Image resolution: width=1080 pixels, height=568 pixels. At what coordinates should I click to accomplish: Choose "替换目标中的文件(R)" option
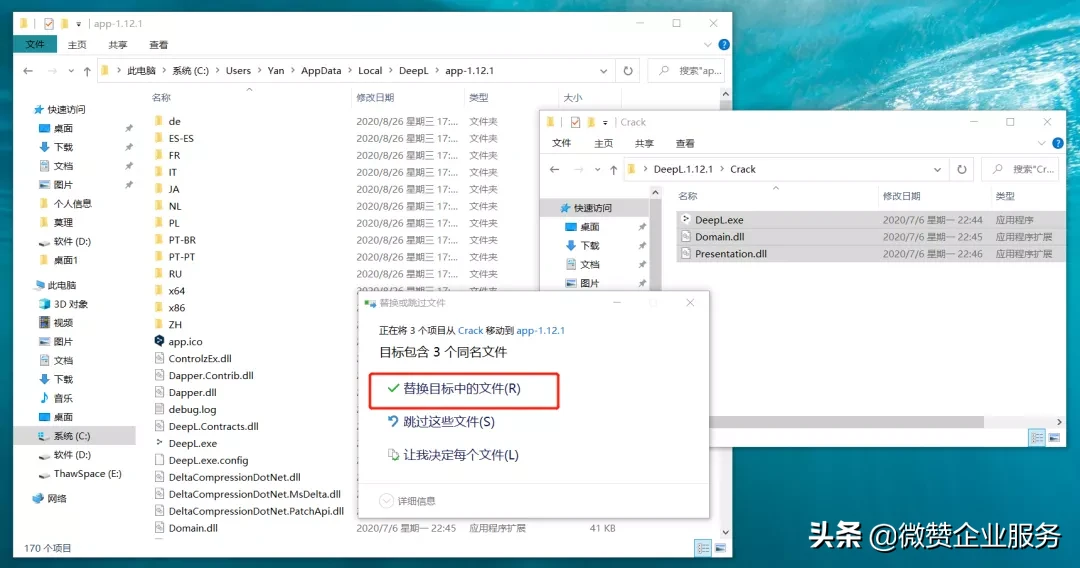point(463,389)
